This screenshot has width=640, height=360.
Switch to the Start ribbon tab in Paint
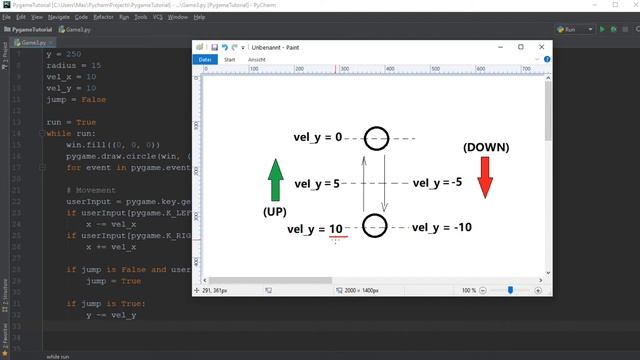(229, 60)
